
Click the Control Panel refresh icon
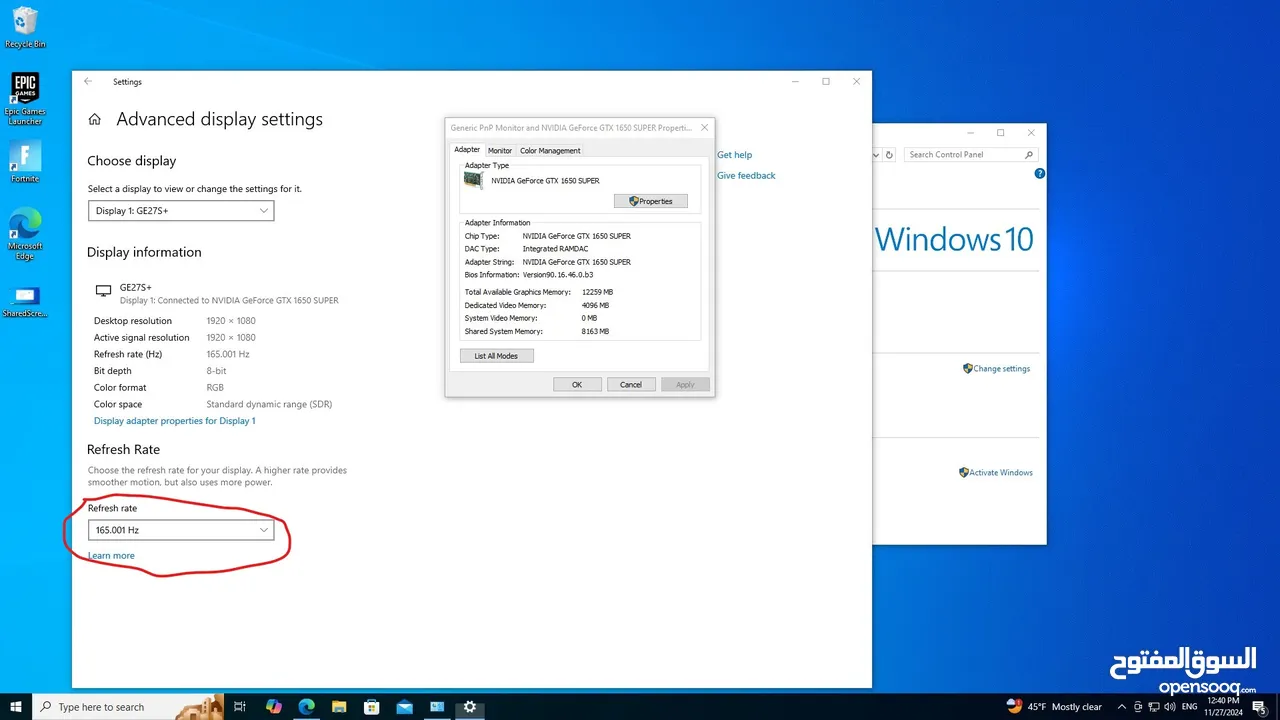(889, 155)
